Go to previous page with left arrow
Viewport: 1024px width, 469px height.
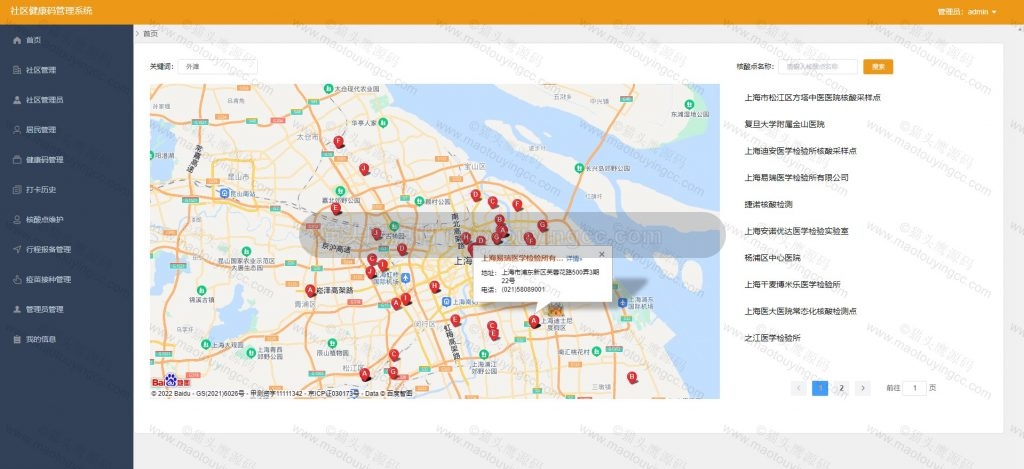coord(798,388)
